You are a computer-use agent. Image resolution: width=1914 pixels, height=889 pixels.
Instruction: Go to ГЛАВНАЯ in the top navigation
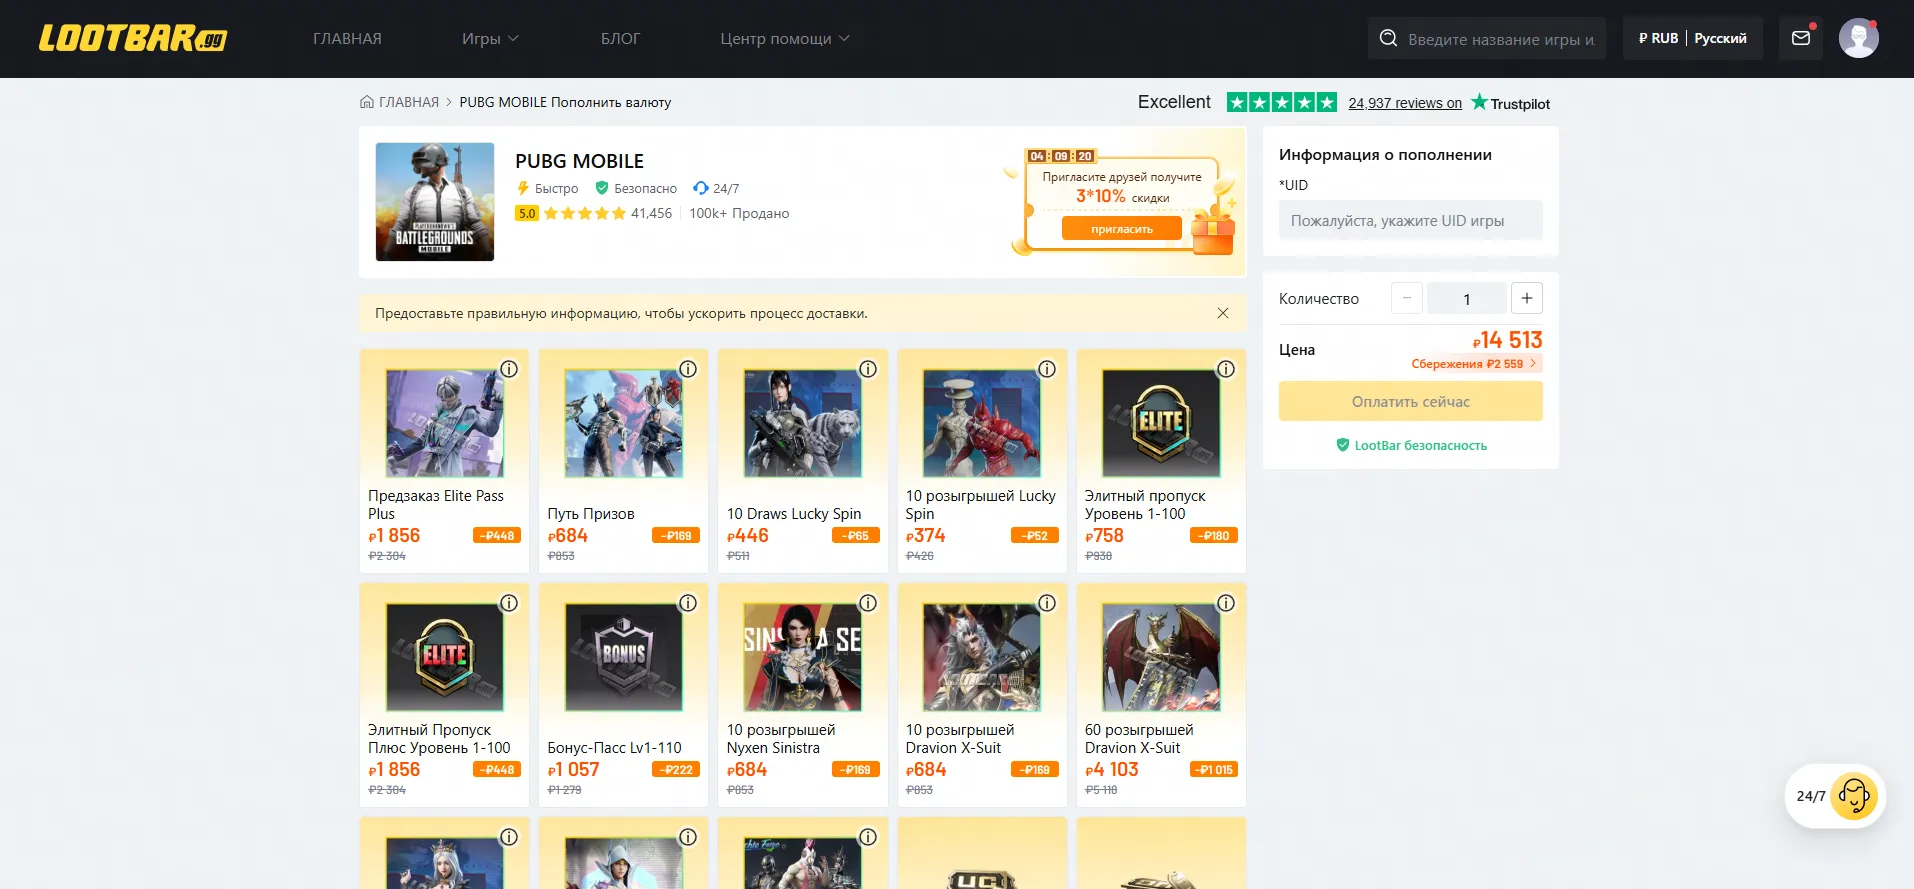pos(347,38)
